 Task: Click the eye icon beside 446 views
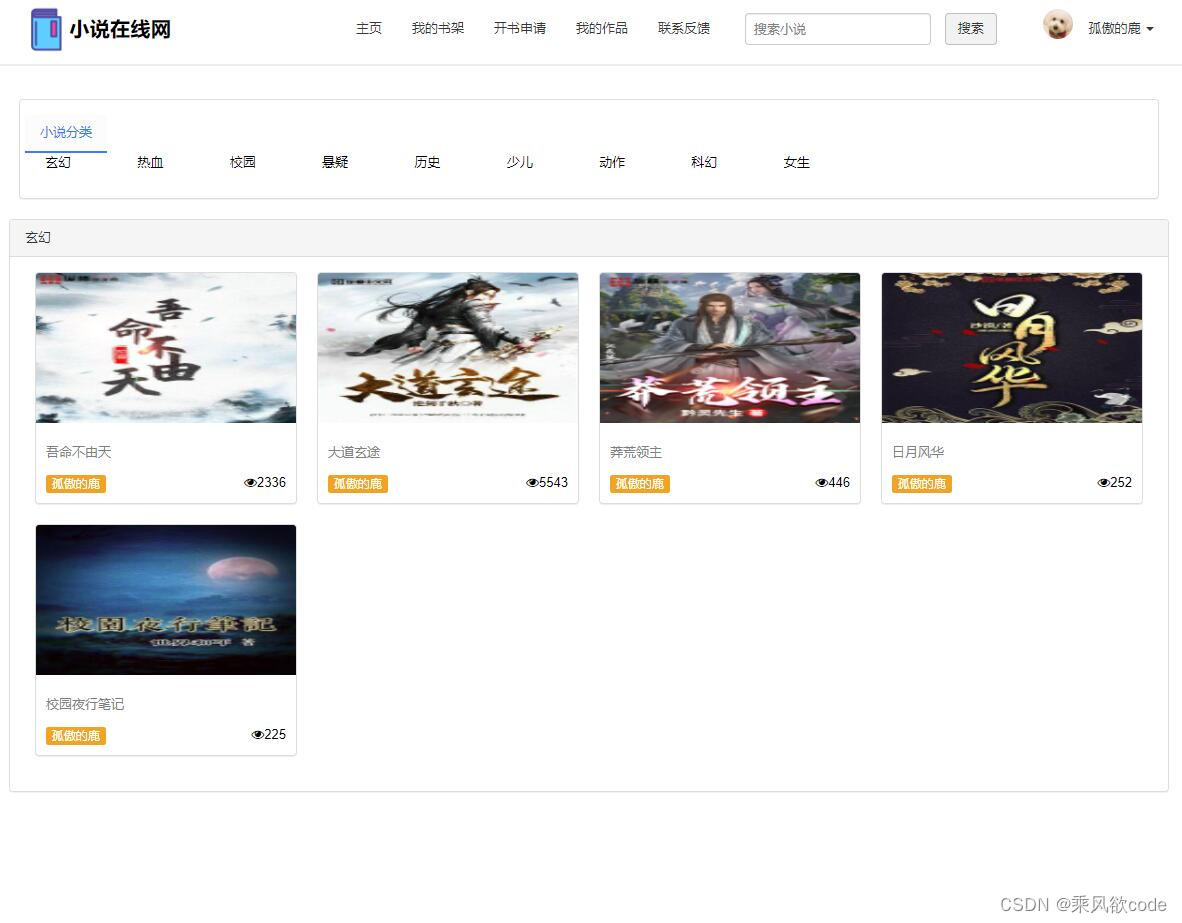[x=821, y=483]
